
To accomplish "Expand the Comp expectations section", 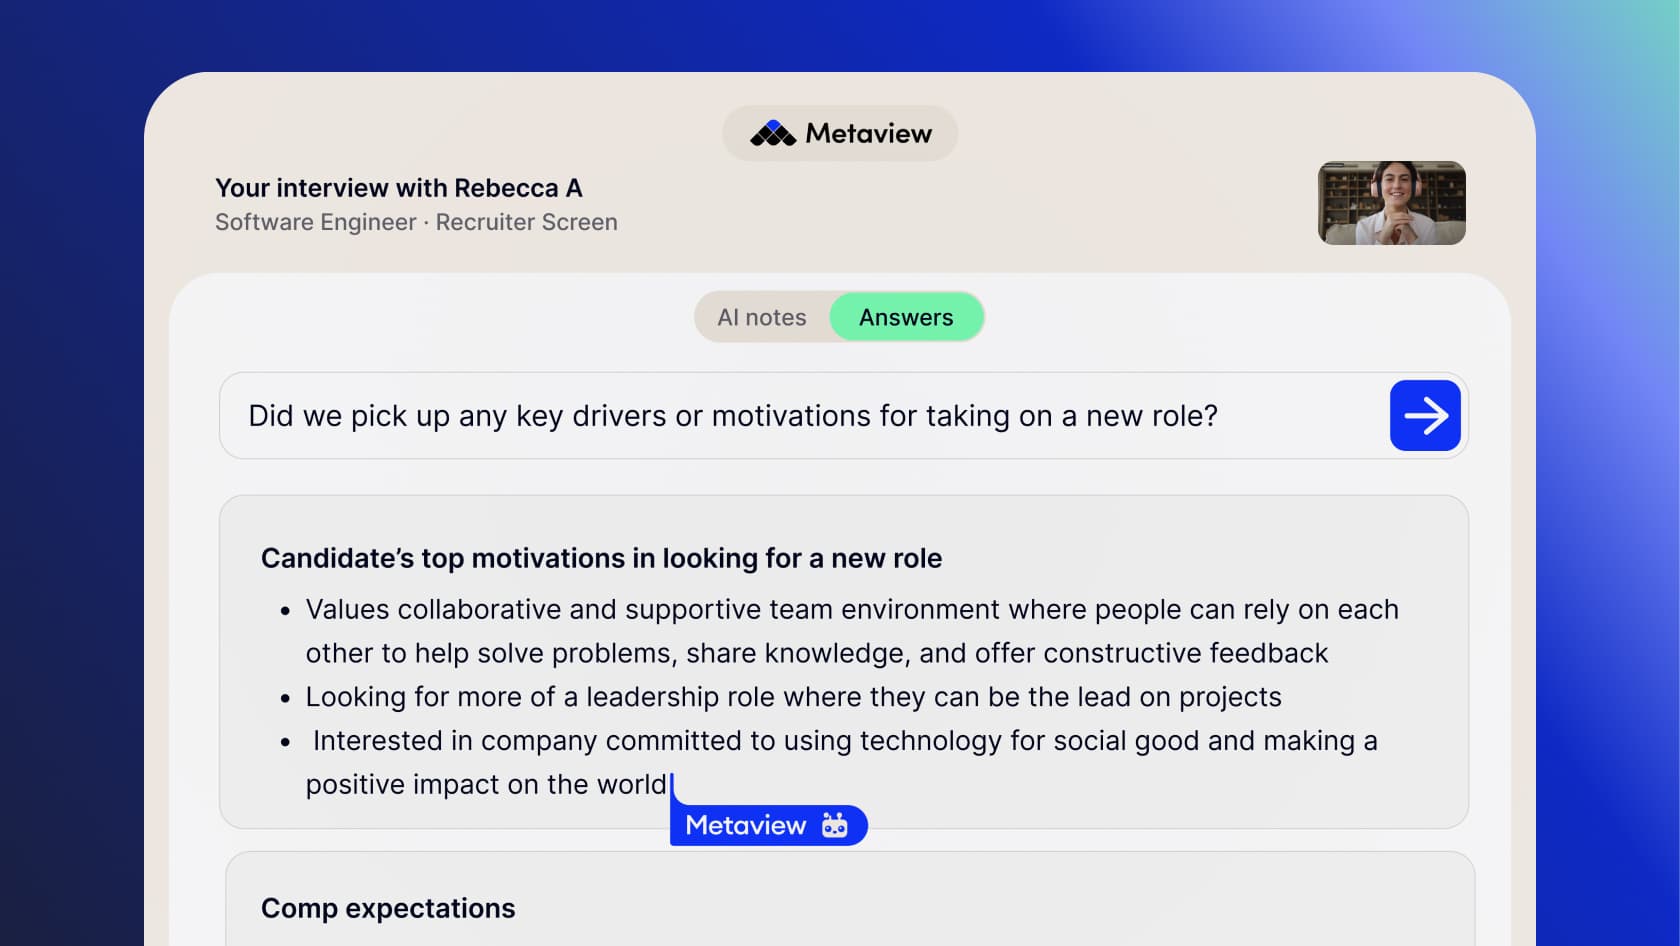I will click(388, 908).
